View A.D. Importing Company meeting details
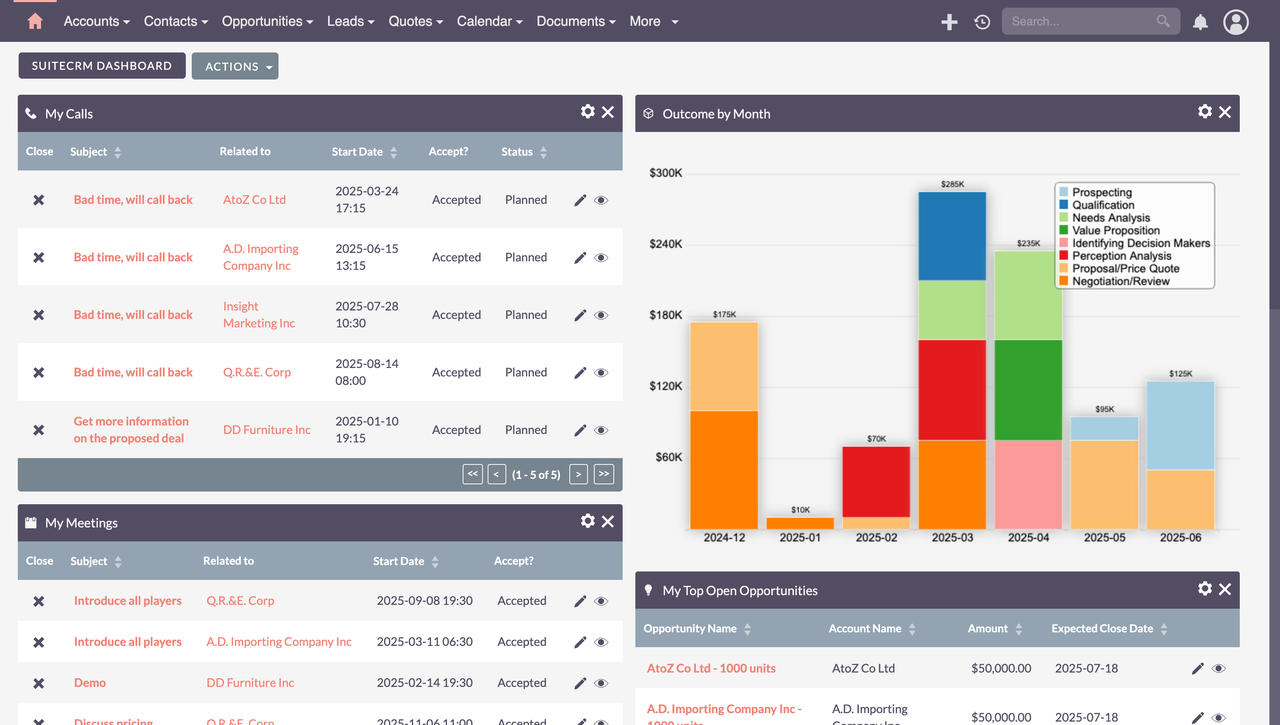 point(601,642)
